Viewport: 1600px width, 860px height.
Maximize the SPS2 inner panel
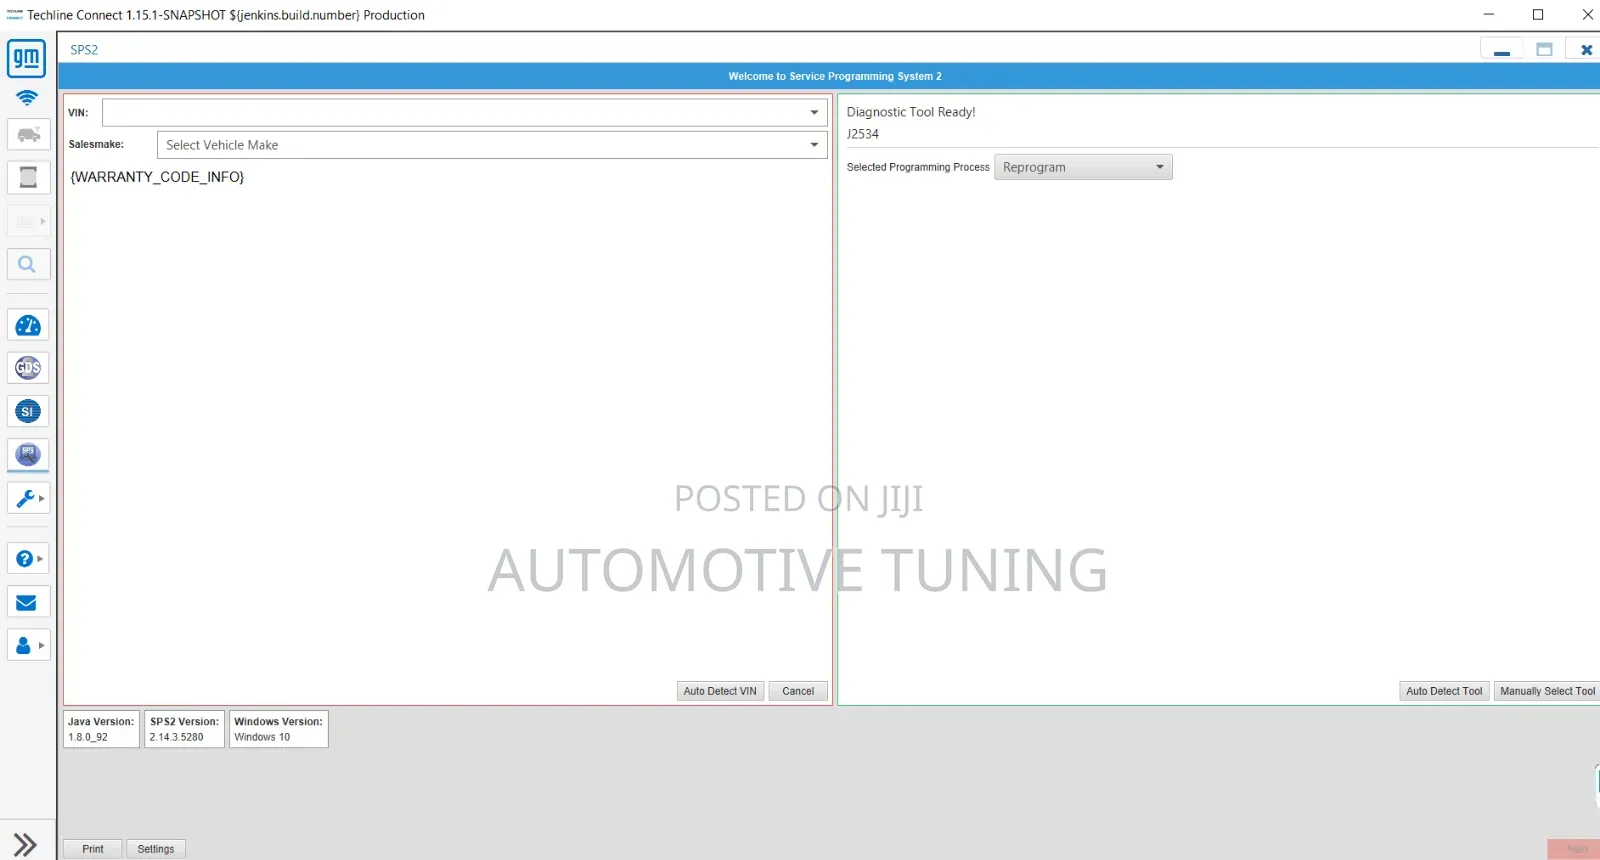coord(1544,50)
